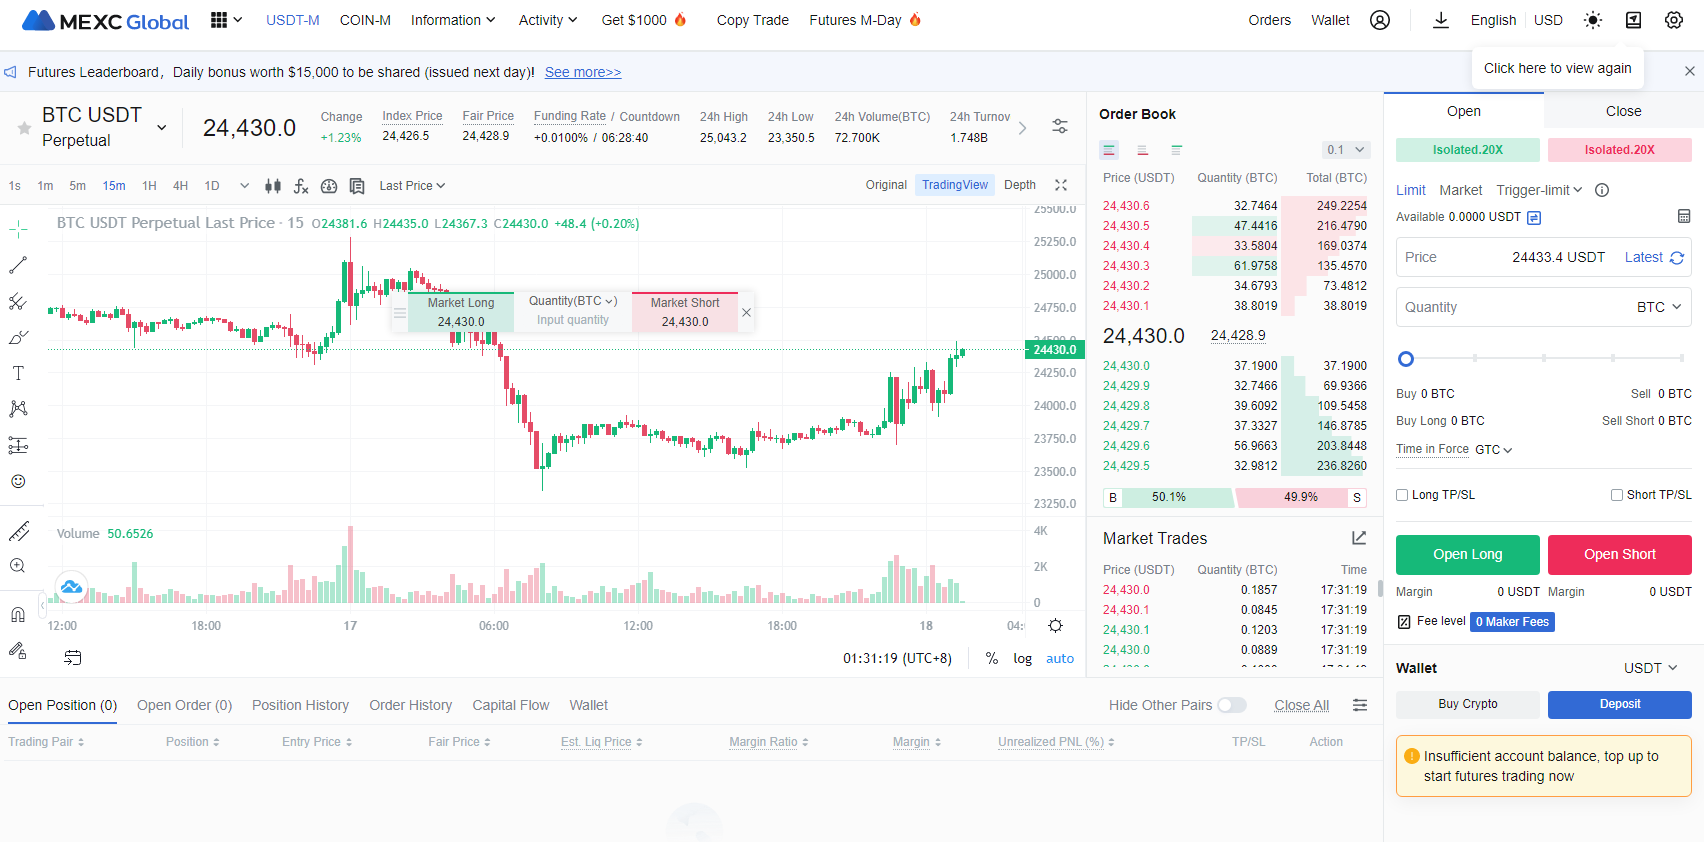Open order book 0.1 precision dropdown
Screen dimensions: 1704x842
coord(1345,150)
